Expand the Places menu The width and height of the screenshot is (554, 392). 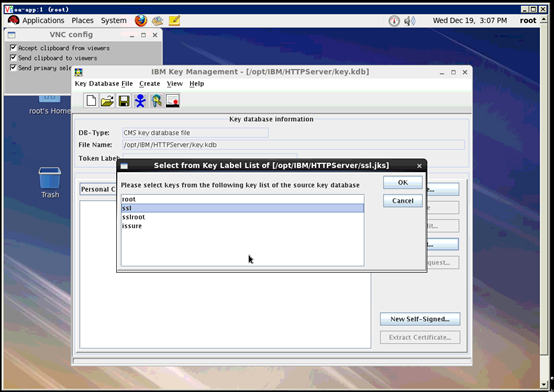click(82, 21)
